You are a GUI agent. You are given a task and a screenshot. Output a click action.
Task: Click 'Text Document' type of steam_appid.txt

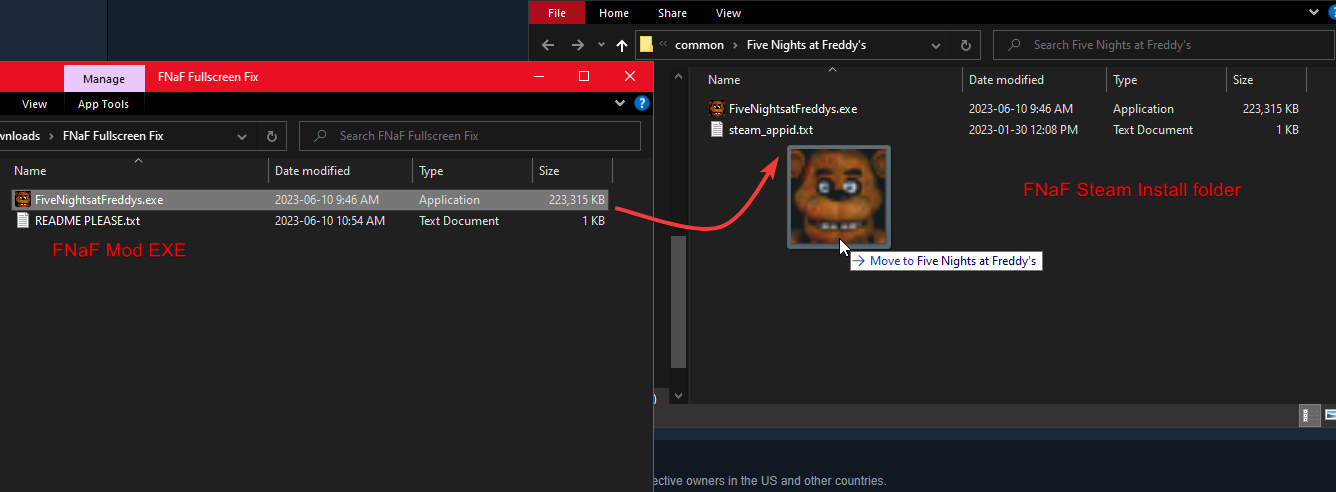tap(1153, 130)
